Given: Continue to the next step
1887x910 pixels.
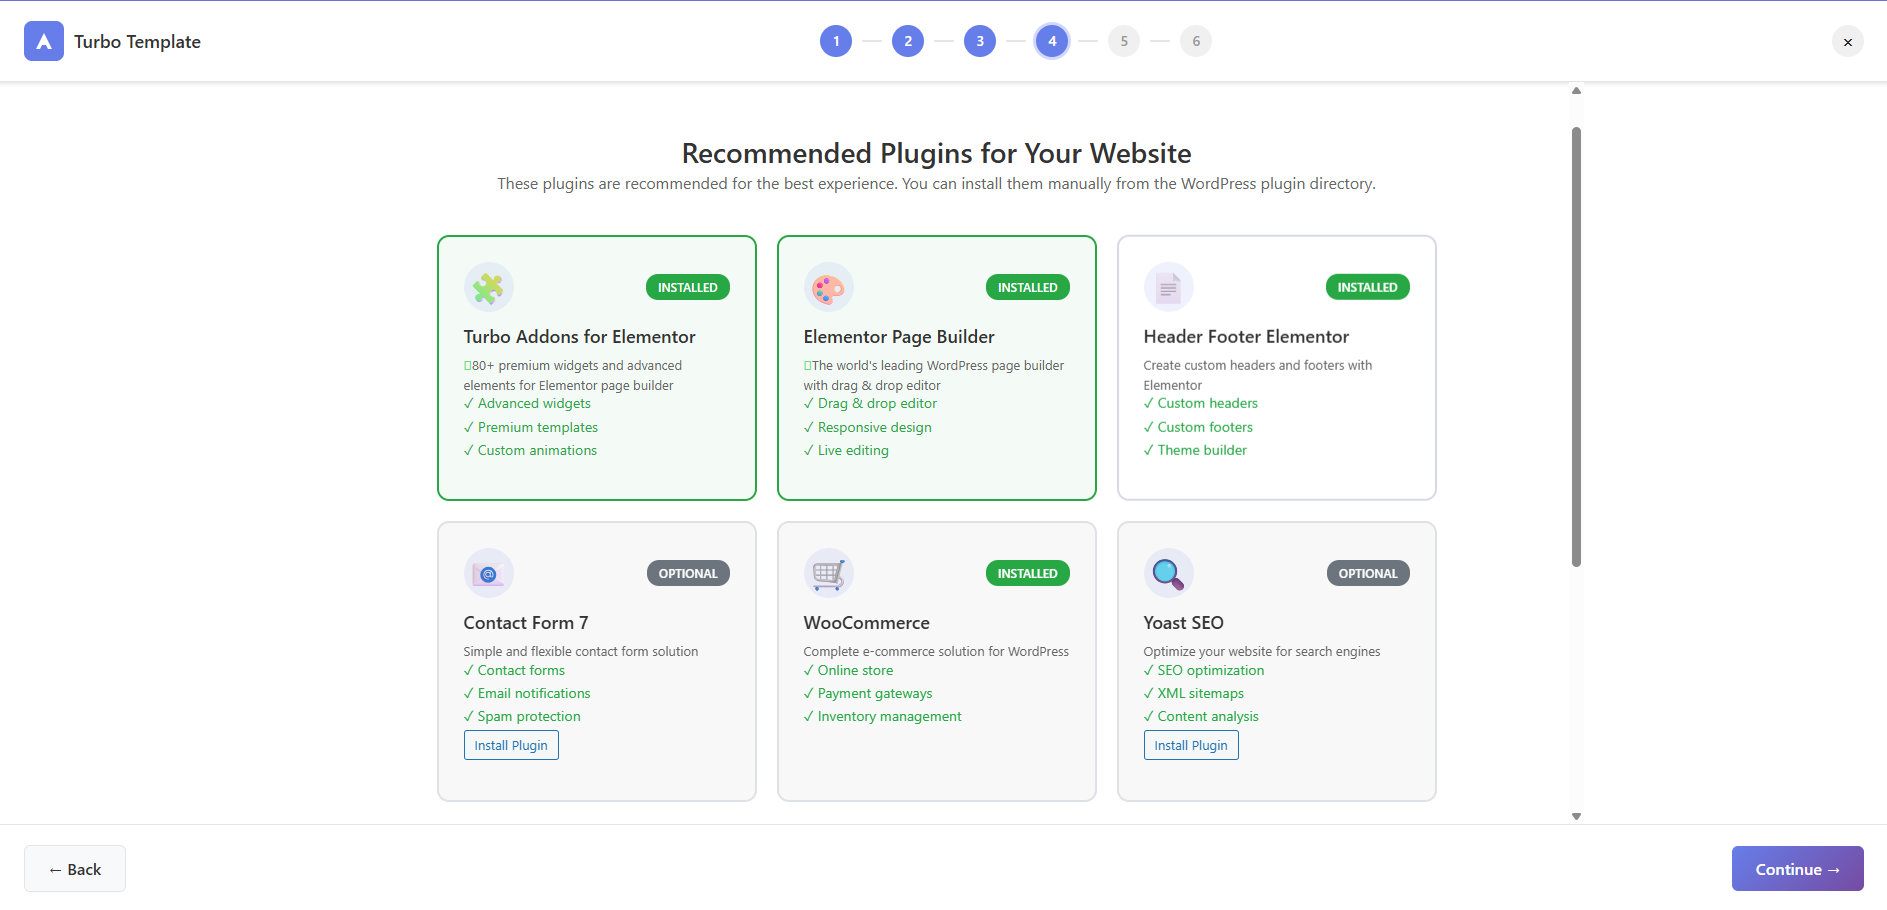Looking at the screenshot, I should click(x=1798, y=869).
